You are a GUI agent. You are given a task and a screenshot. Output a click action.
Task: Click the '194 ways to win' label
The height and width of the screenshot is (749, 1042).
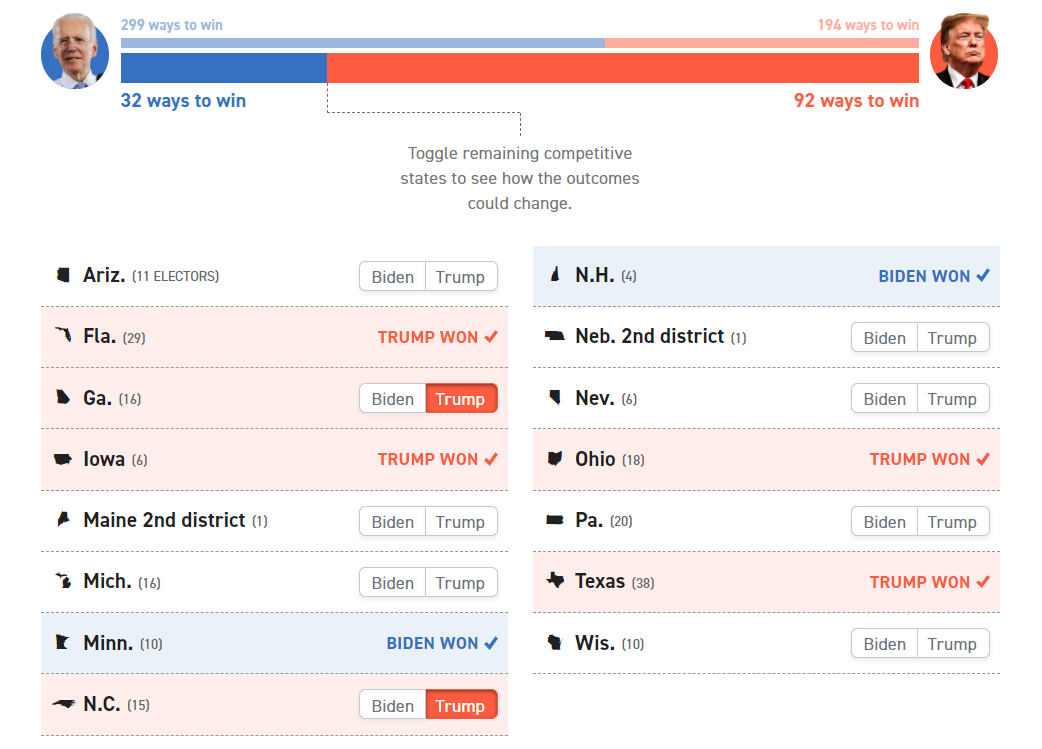[x=869, y=25]
